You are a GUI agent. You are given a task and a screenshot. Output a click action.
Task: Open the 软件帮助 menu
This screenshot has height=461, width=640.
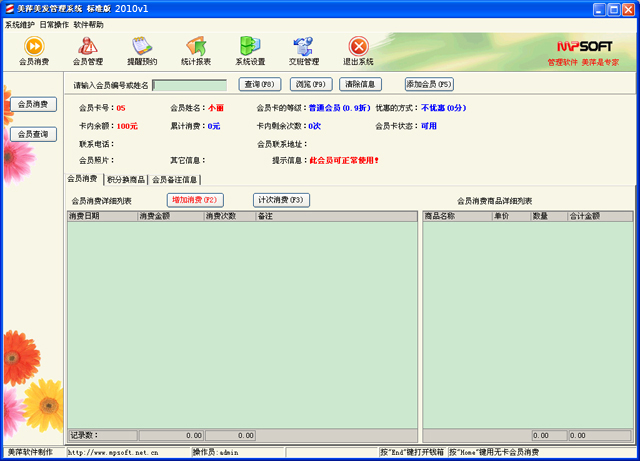(88, 24)
